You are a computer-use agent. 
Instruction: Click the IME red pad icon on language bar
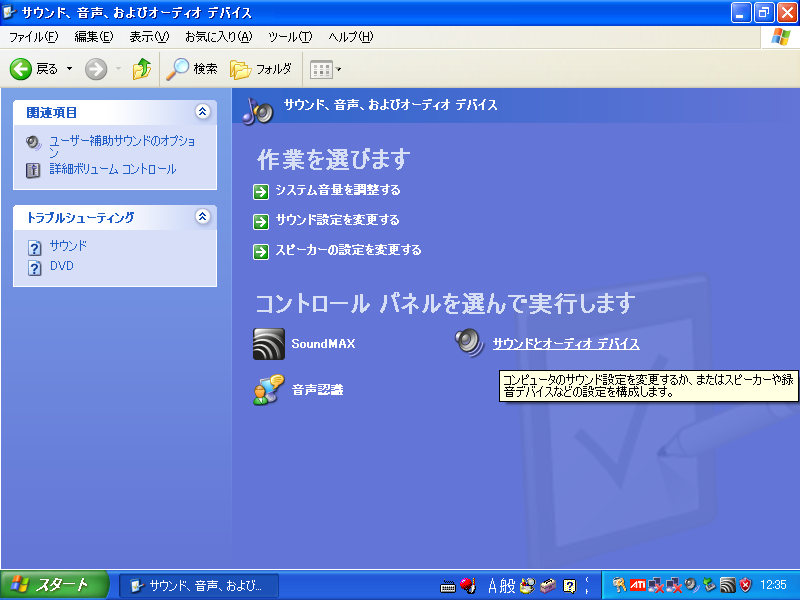click(x=468, y=585)
